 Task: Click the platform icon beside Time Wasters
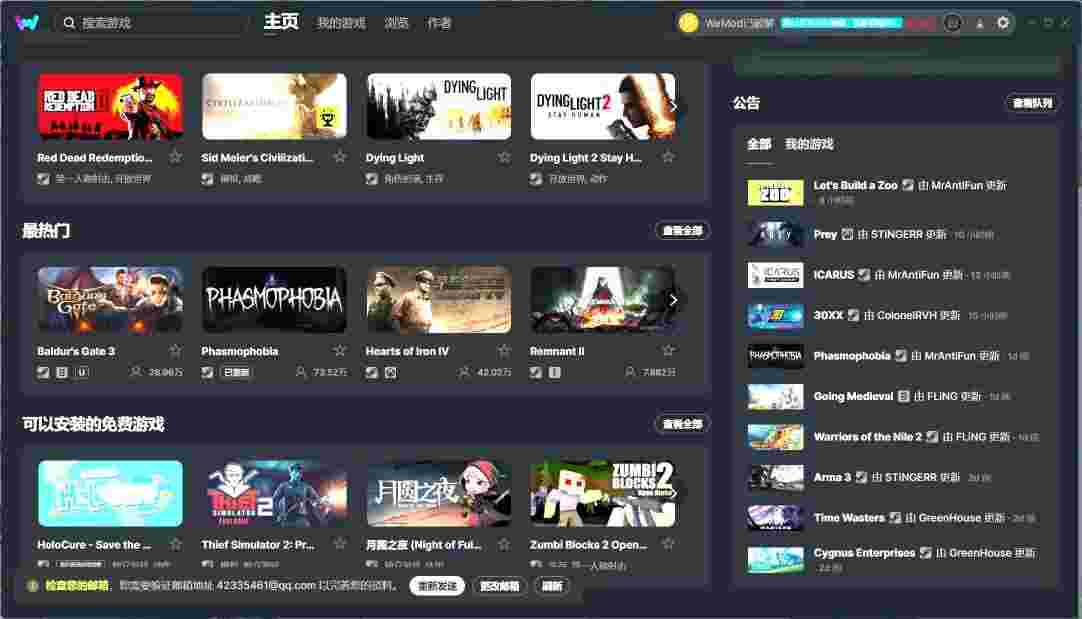tap(895, 518)
